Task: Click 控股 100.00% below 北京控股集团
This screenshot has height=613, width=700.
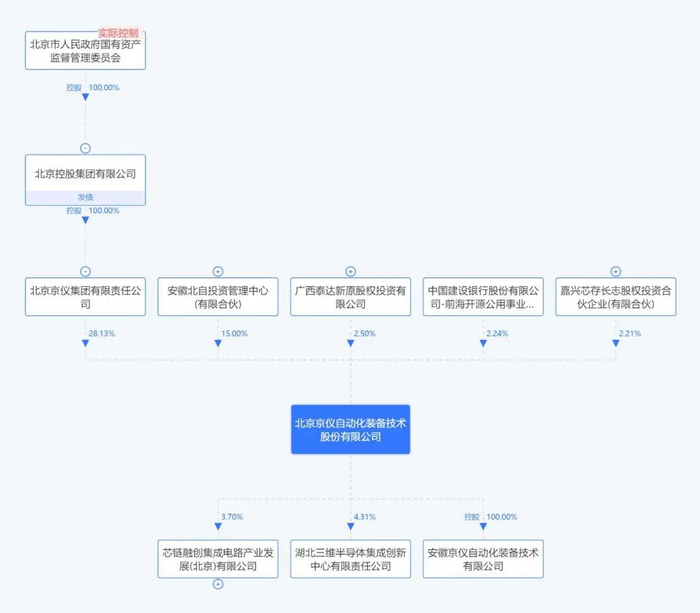Action: click(93, 211)
